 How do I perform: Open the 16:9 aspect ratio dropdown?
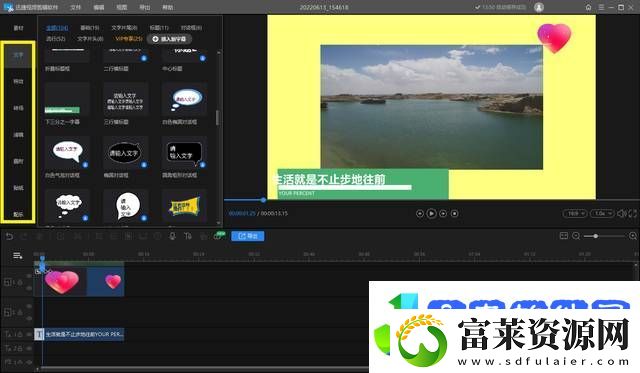(575, 213)
